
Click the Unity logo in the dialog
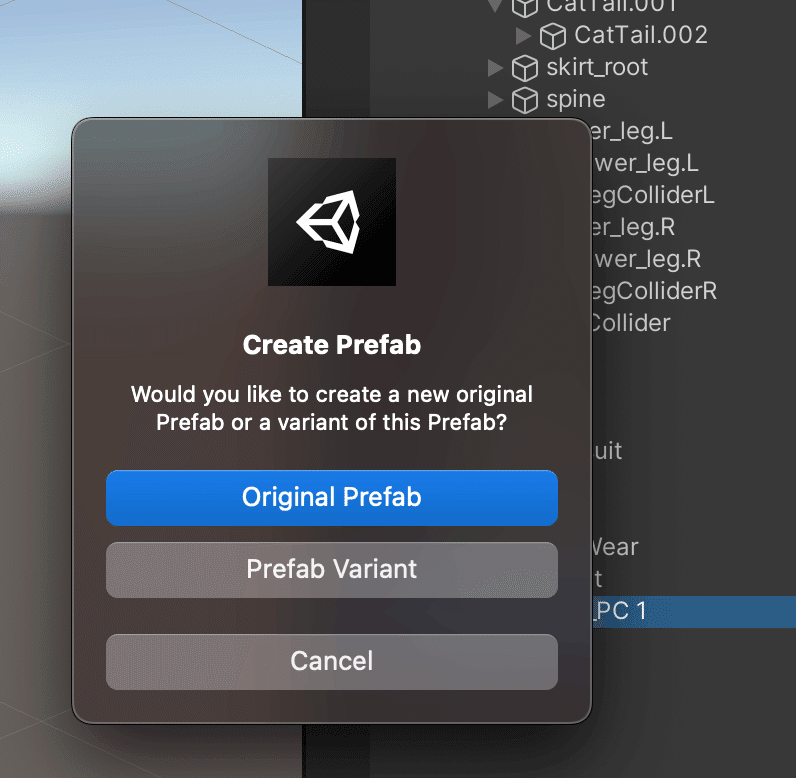pos(331,221)
